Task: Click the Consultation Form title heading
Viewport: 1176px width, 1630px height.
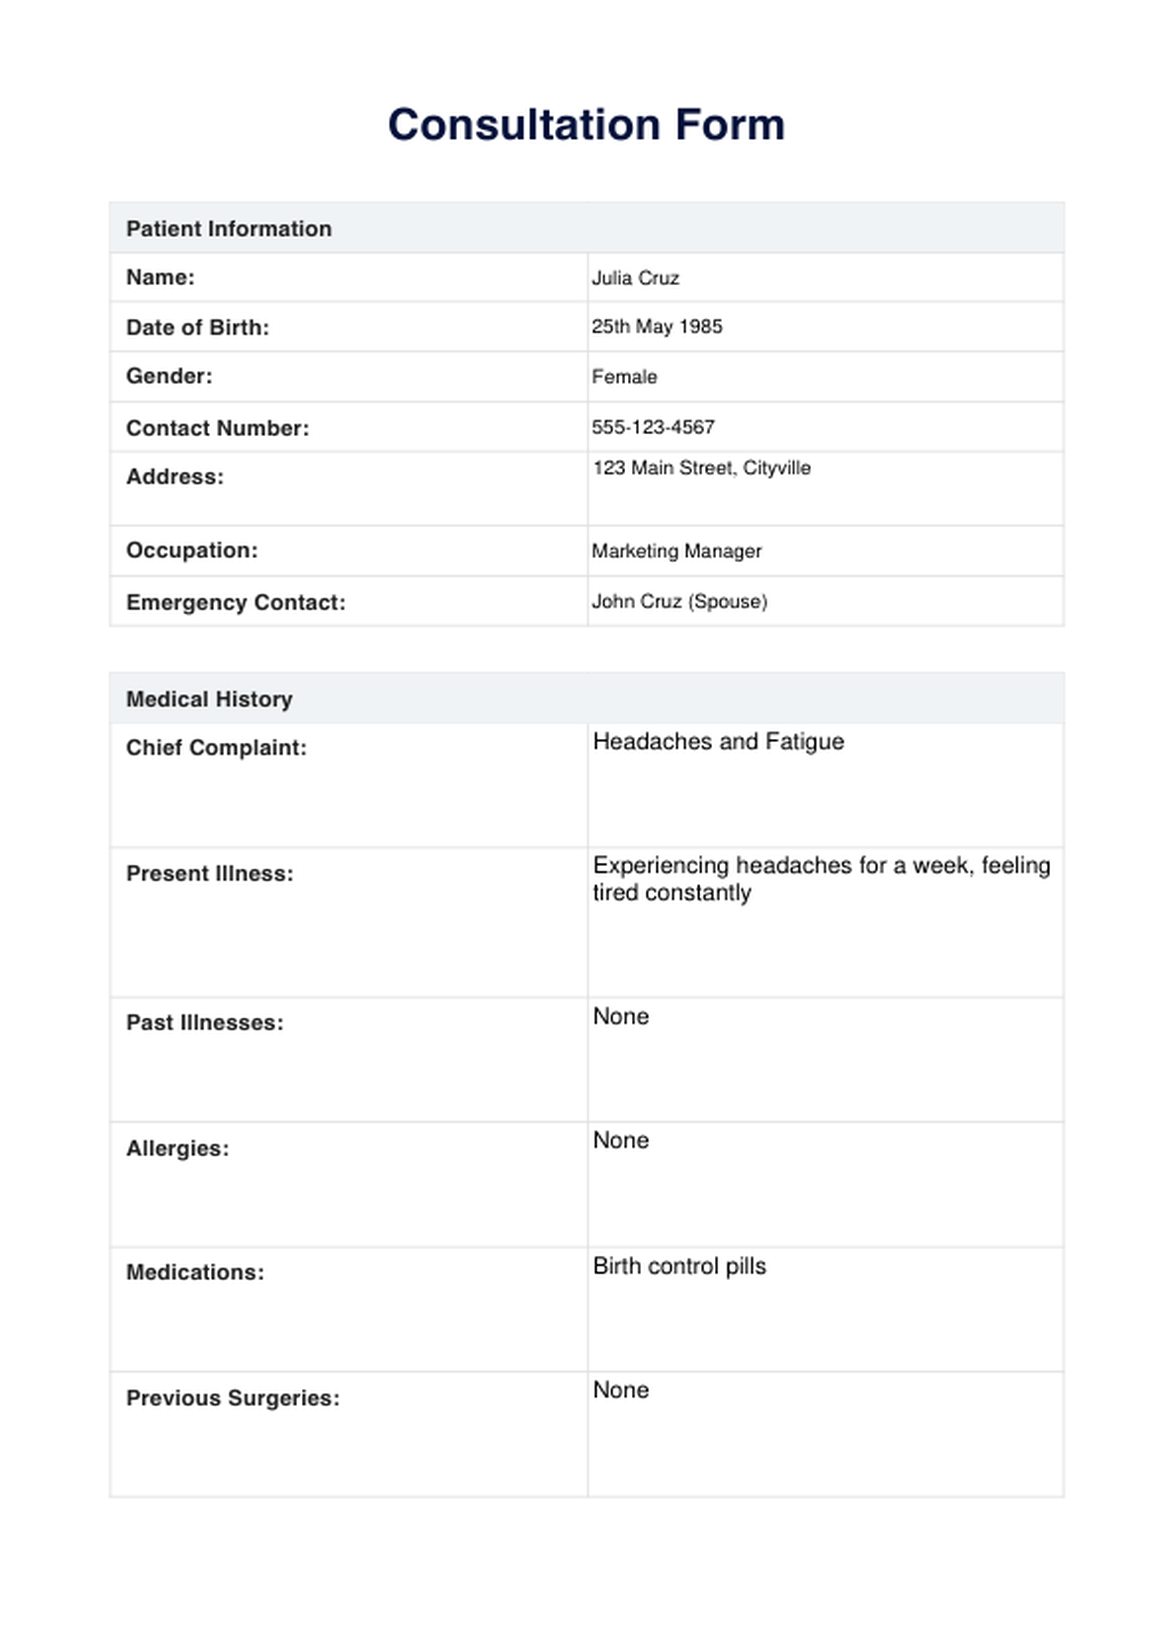Action: (x=586, y=125)
